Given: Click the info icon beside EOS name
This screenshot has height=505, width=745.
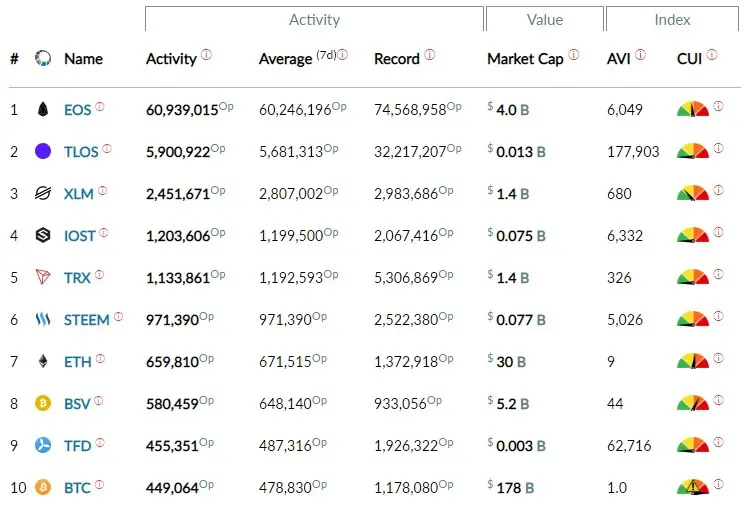Looking at the screenshot, I should (x=99, y=106).
